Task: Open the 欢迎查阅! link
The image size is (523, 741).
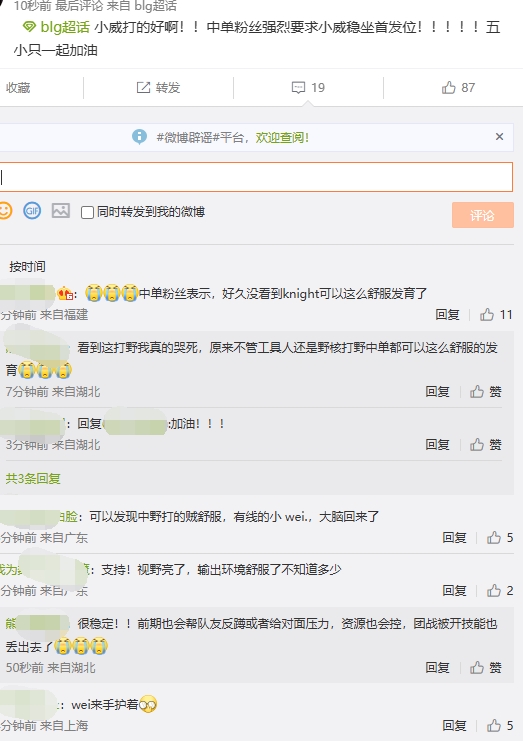Action: point(282,138)
